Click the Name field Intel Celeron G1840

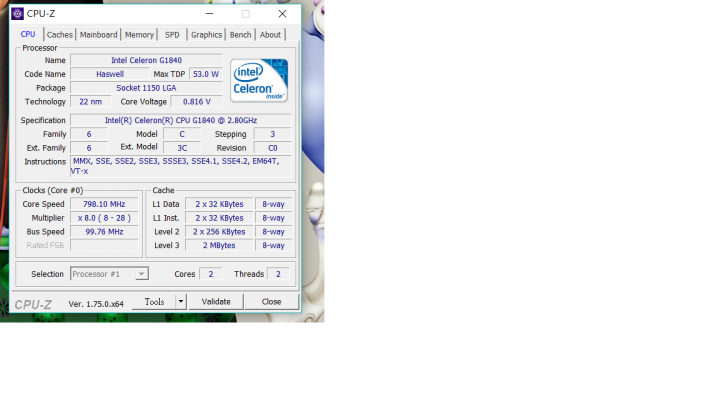pos(146,60)
